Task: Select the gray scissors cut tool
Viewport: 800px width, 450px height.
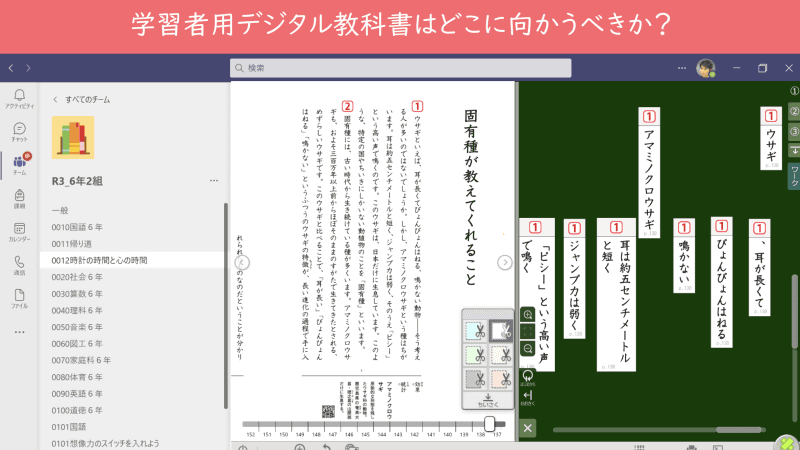Action: (x=475, y=379)
